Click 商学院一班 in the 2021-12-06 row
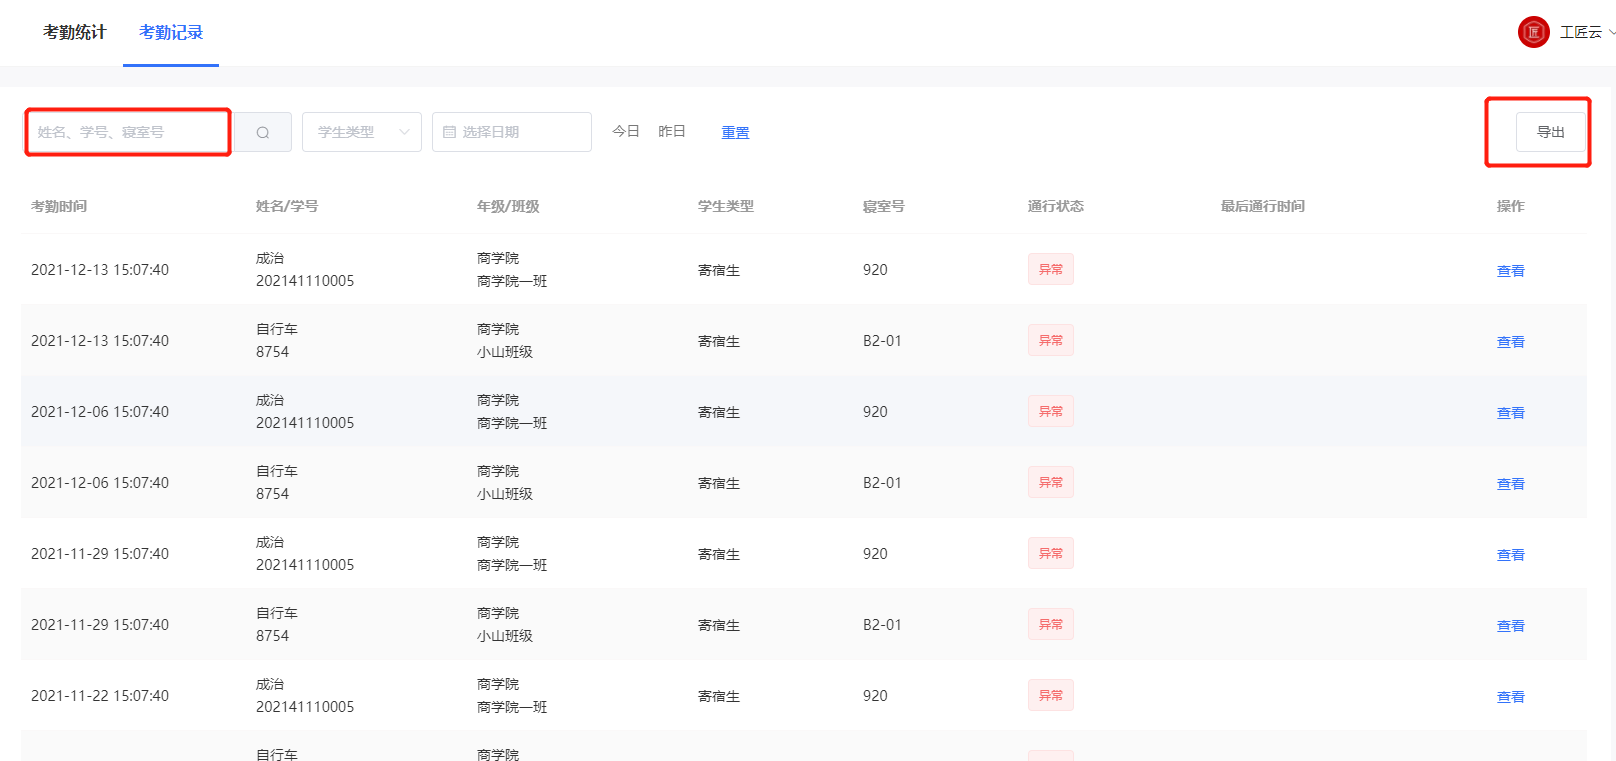The image size is (1616, 761). tap(512, 423)
